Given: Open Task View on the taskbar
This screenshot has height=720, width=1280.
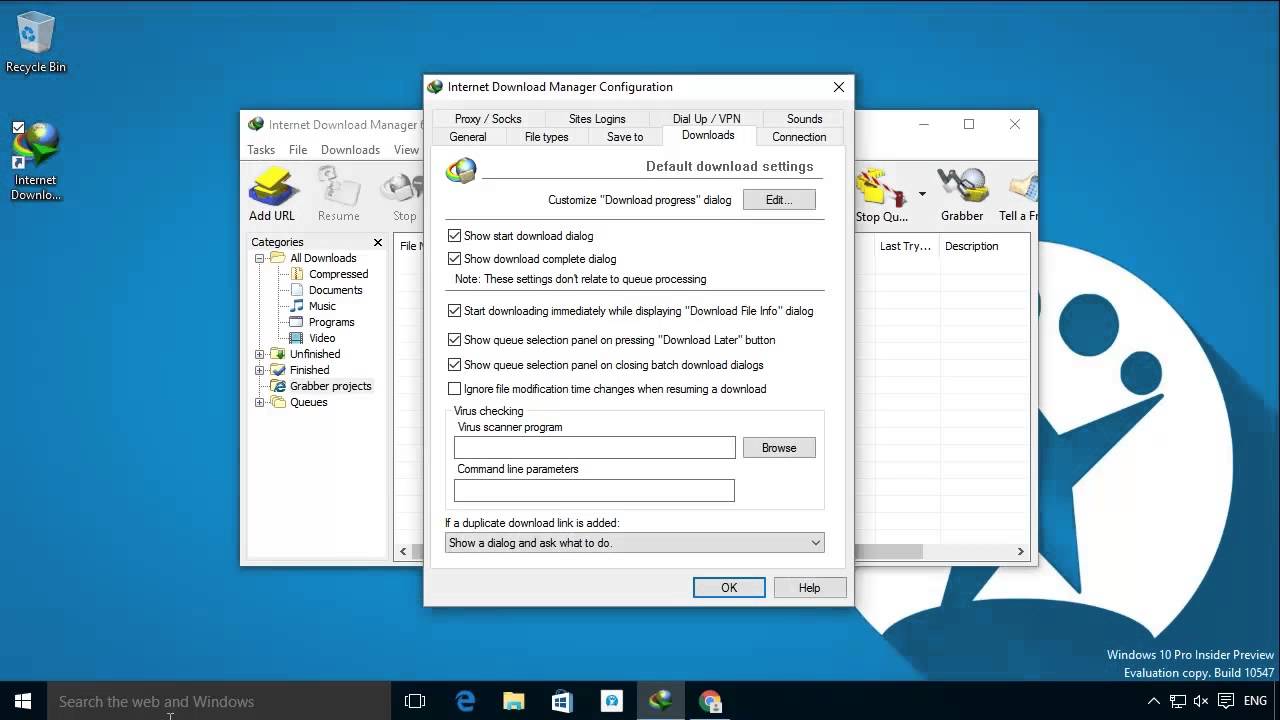Looking at the screenshot, I should click(x=415, y=701).
